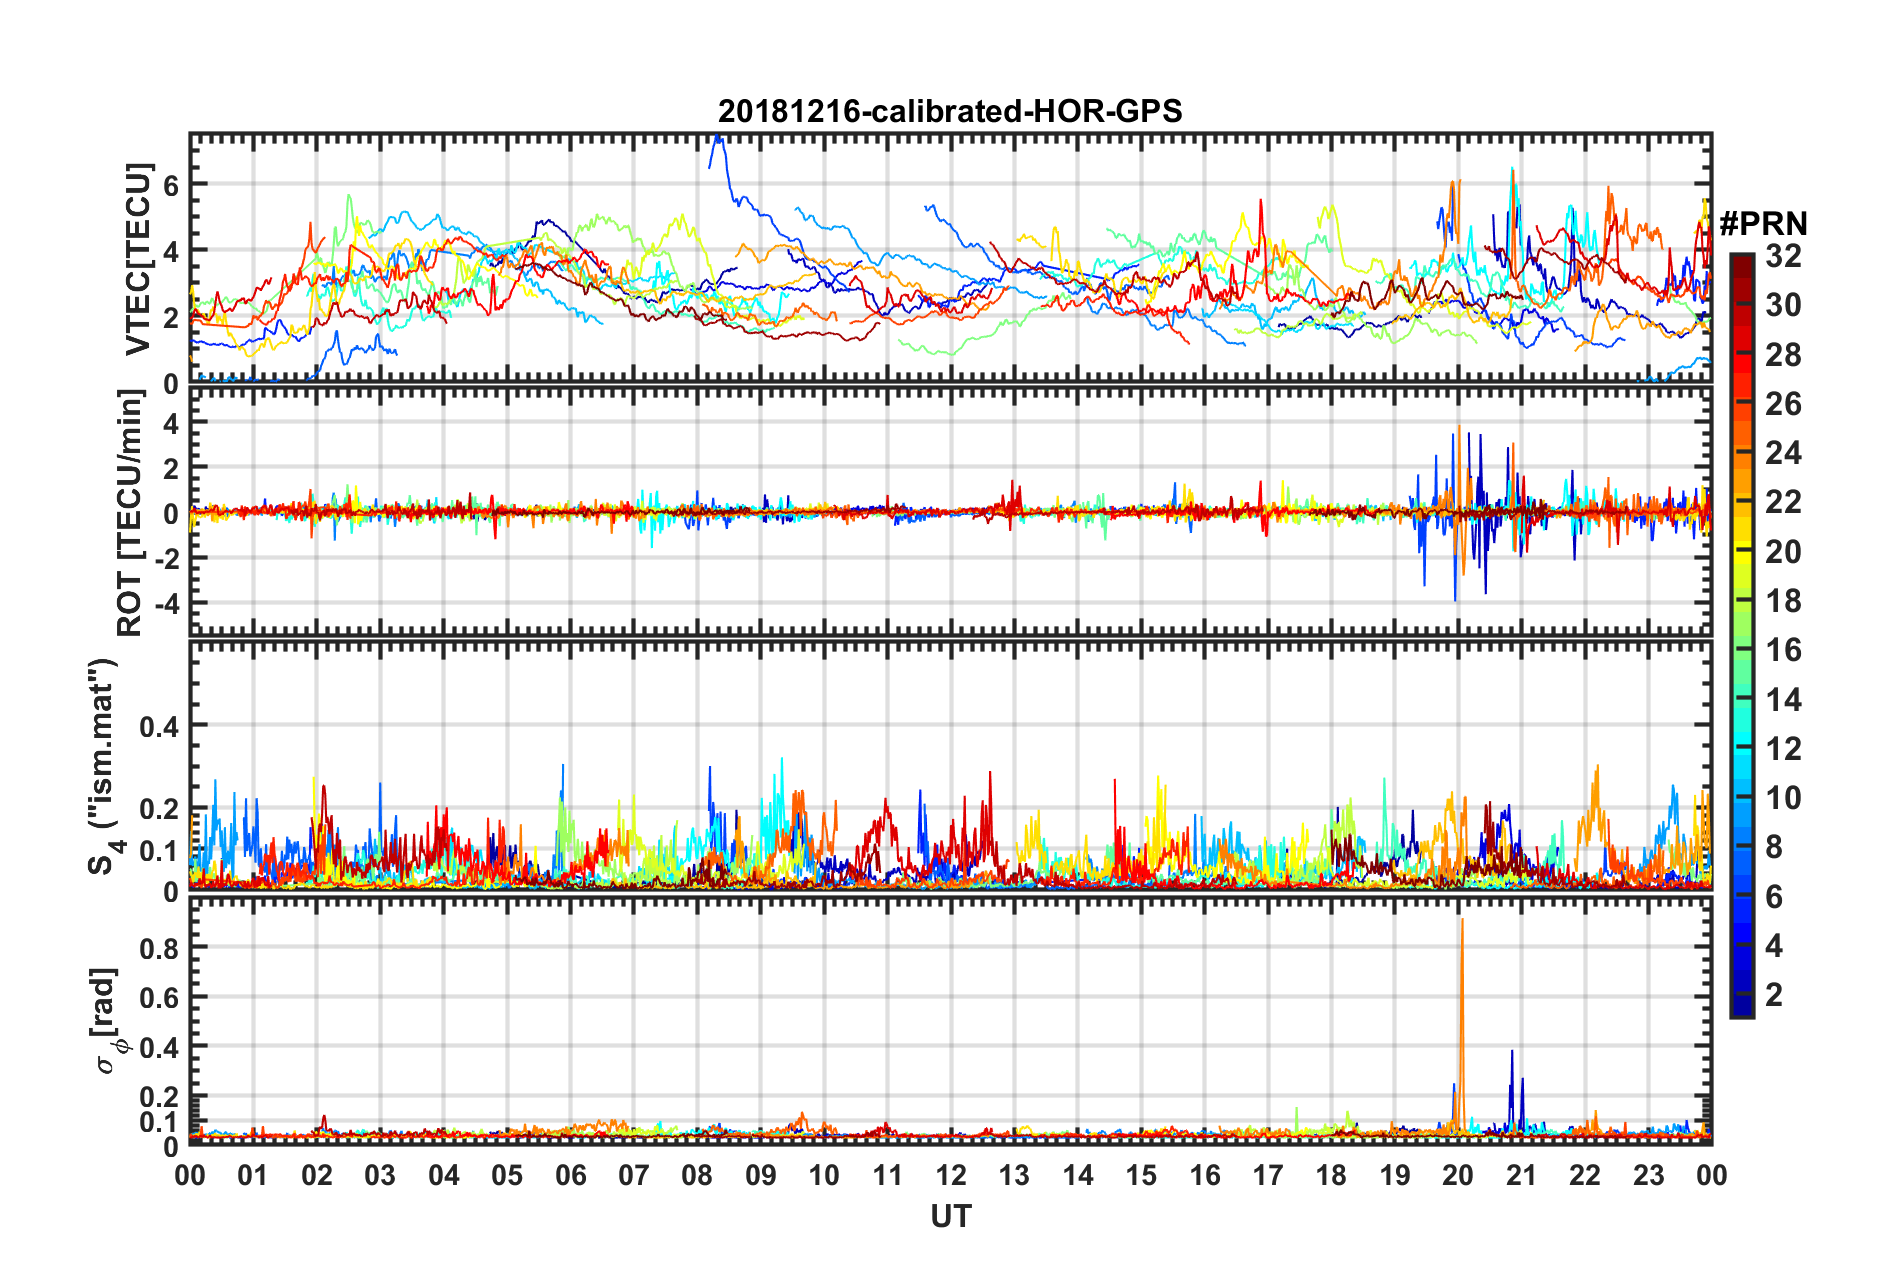Select colorbar tick label "12"
Viewport: 1902px width, 1272px height.
pyautogui.click(x=1782, y=748)
